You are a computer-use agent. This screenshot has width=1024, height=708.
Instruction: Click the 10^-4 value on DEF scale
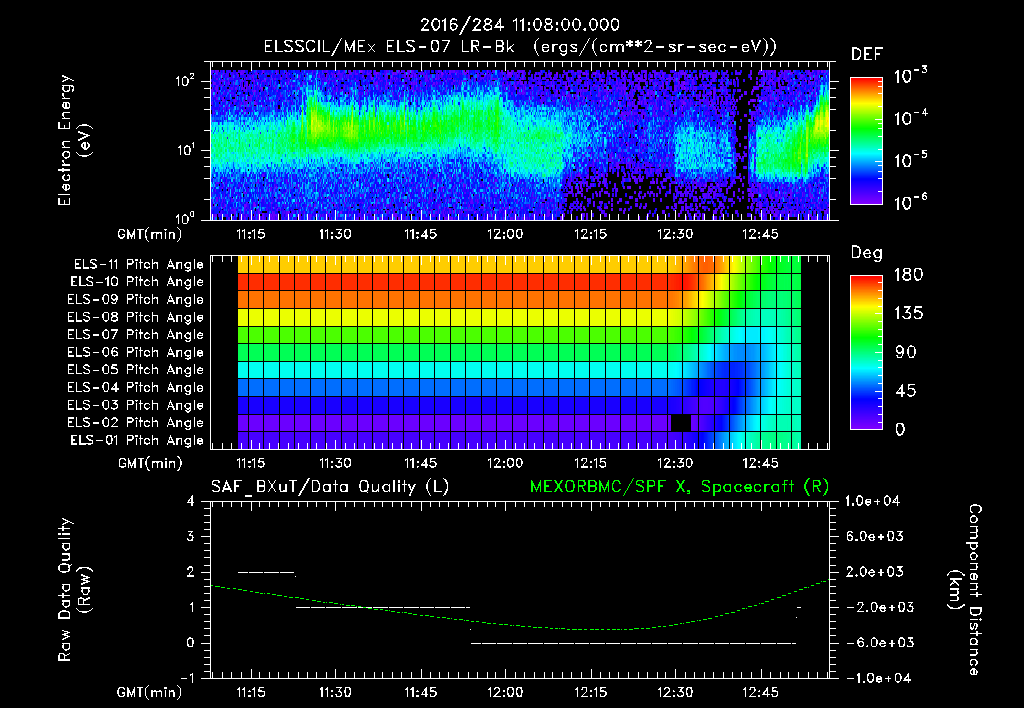(910, 118)
